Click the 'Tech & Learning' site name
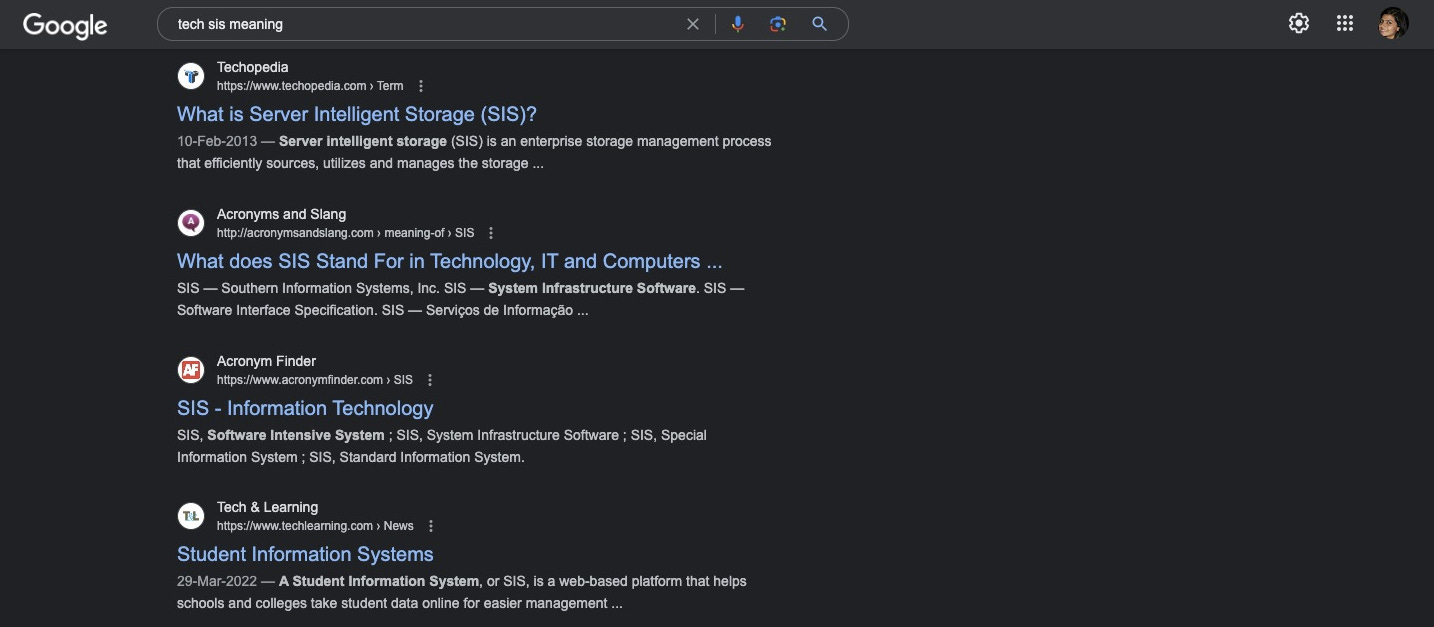Screen dimensions: 1434x627 pyautogui.click(x=267, y=507)
